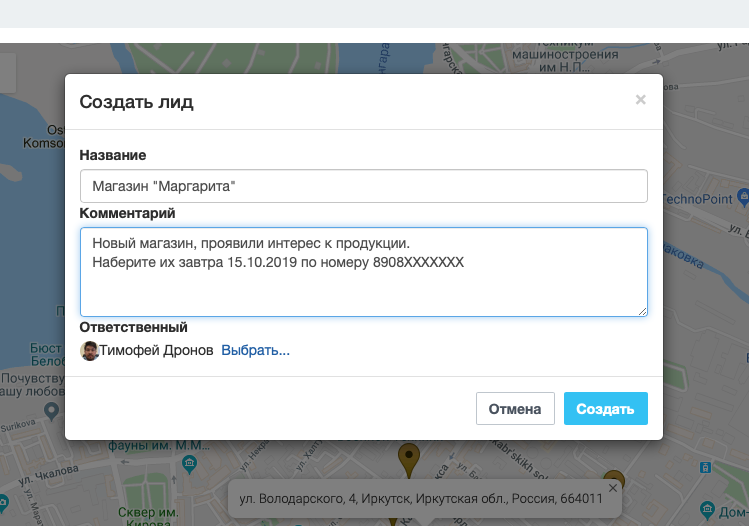
Task: Click the ул. Володарского address text
Action: pos(420,499)
